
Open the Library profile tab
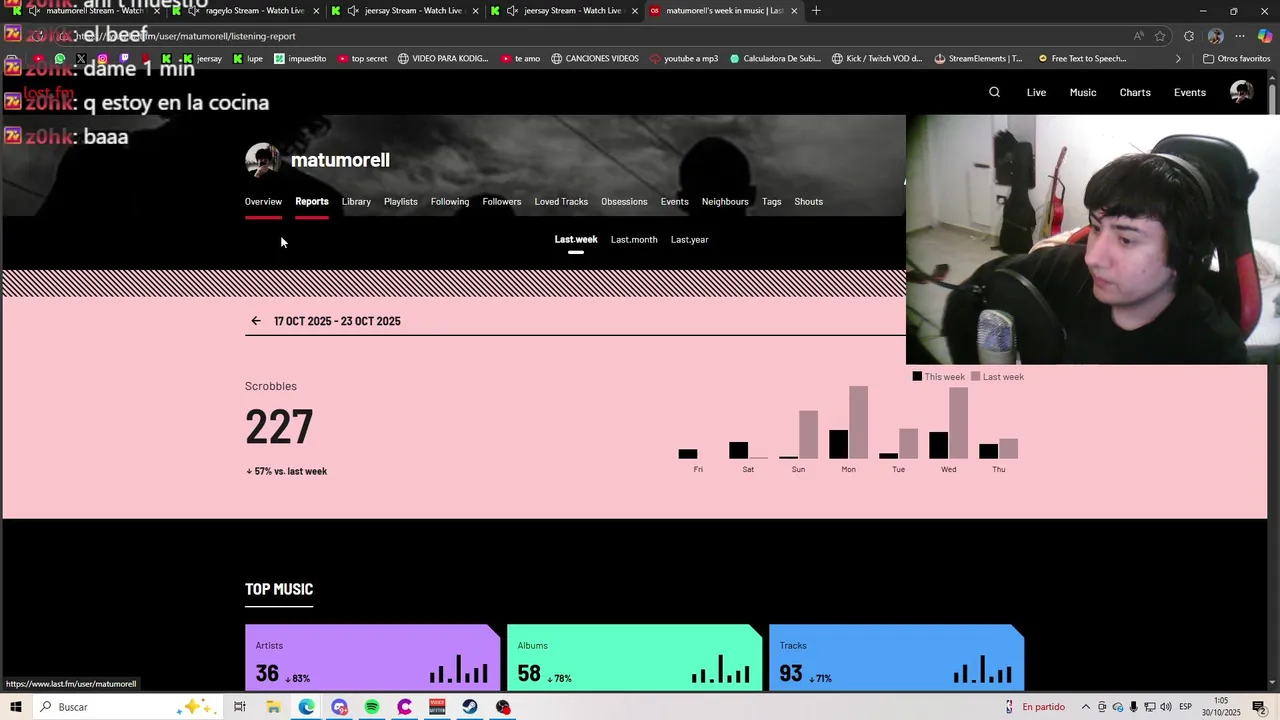point(356,202)
